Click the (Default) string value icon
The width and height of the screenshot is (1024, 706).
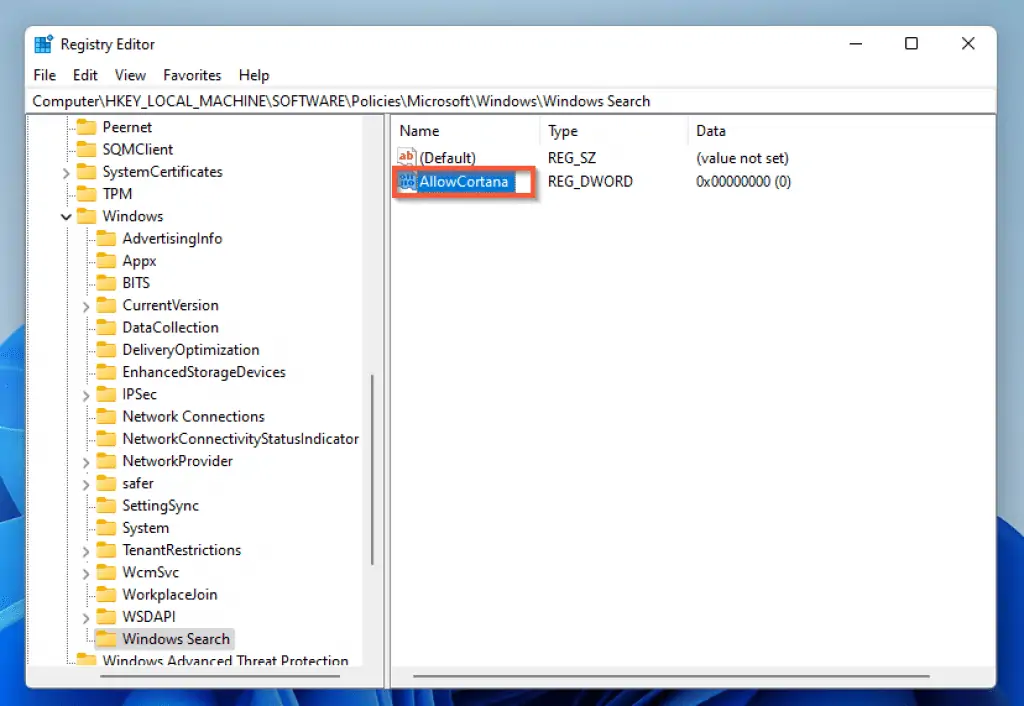(x=407, y=158)
